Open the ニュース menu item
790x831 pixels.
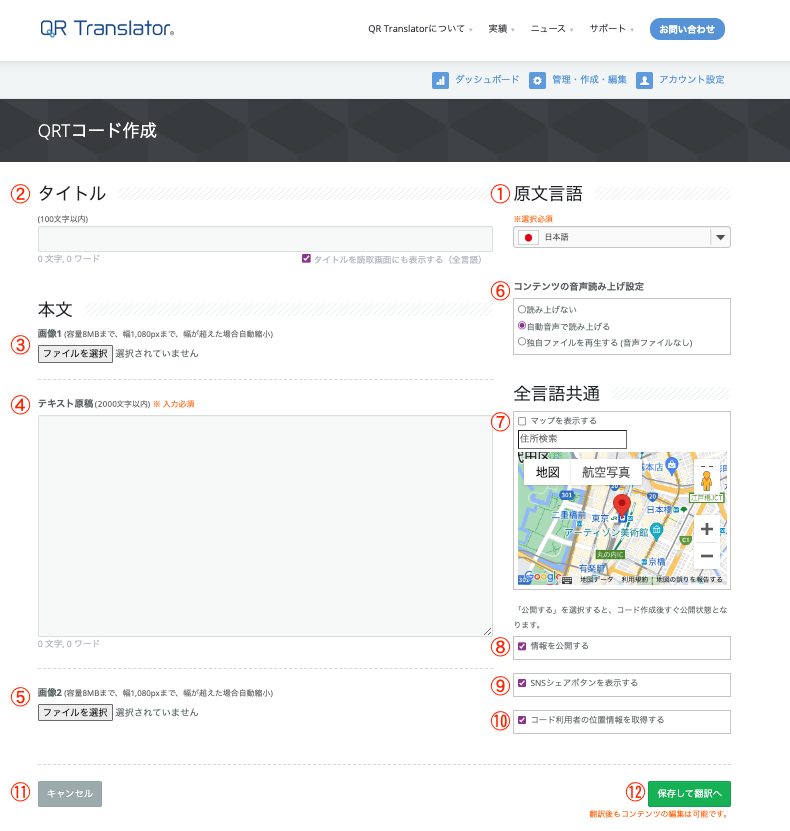point(552,29)
